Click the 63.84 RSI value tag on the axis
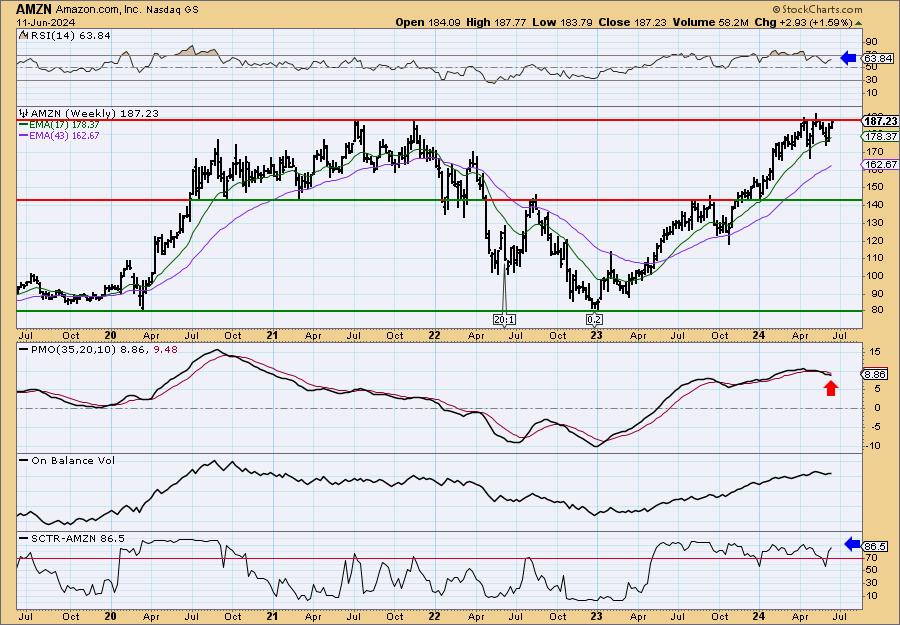This screenshot has height=625, width=900. (x=878, y=59)
